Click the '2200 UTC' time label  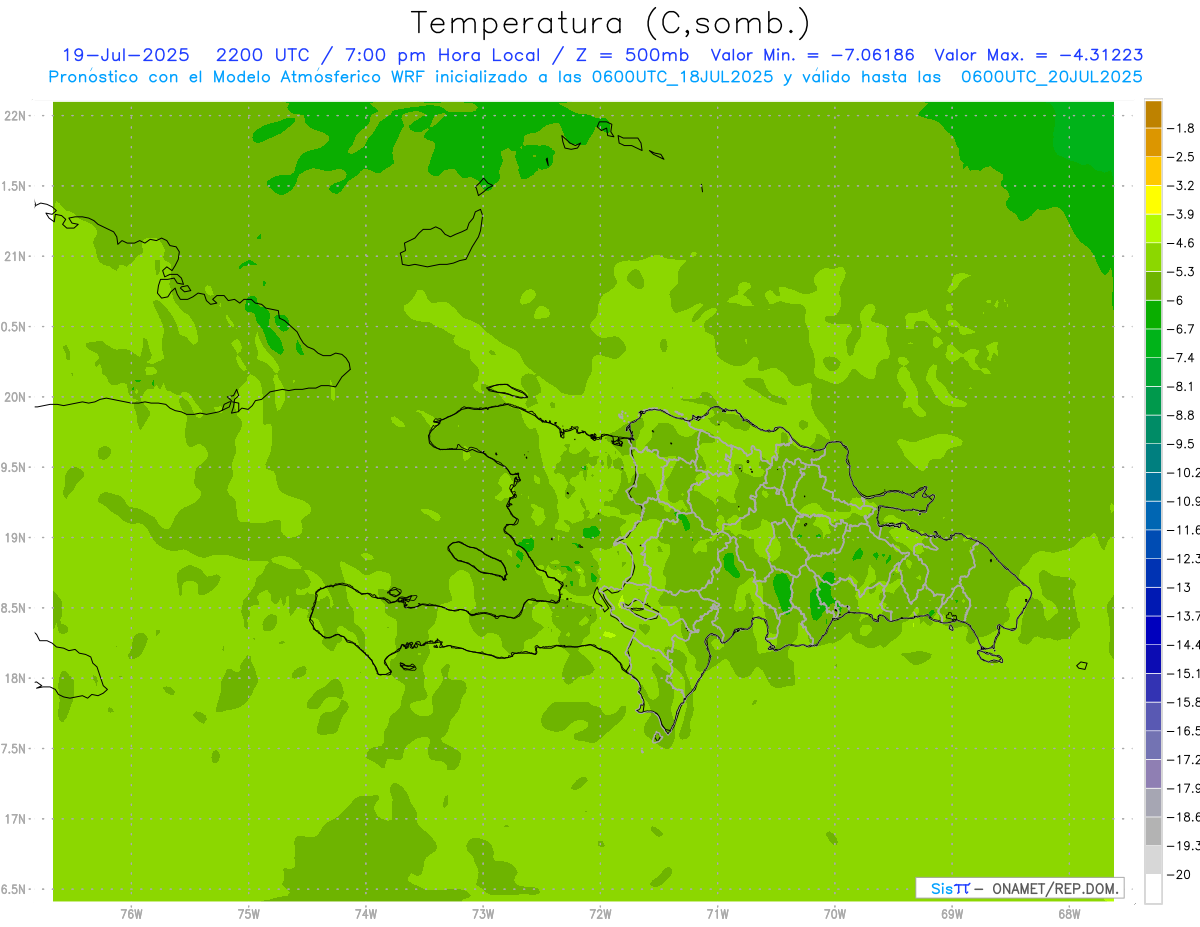(263, 55)
